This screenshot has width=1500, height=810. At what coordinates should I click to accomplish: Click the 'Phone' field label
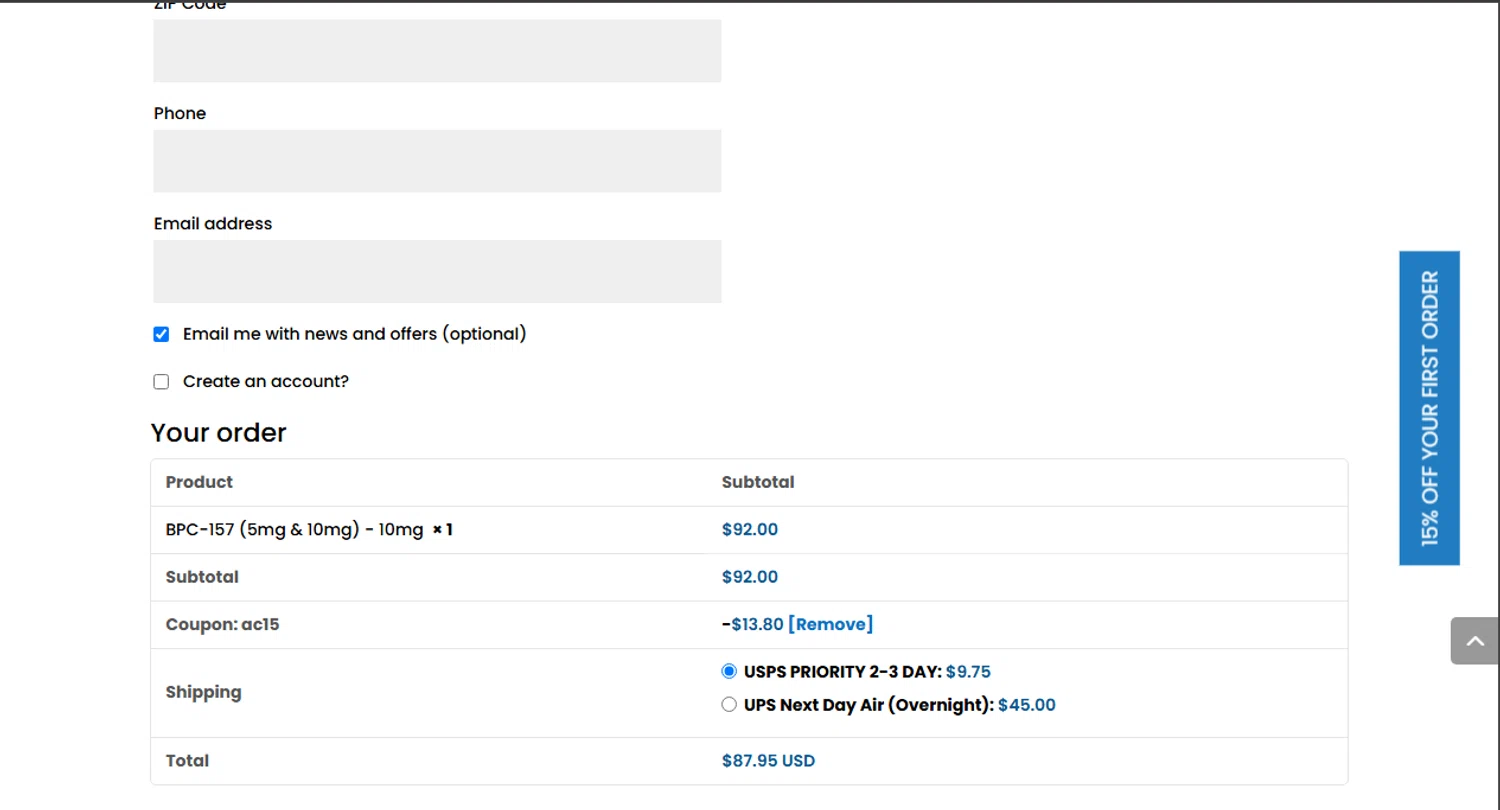[x=180, y=114]
